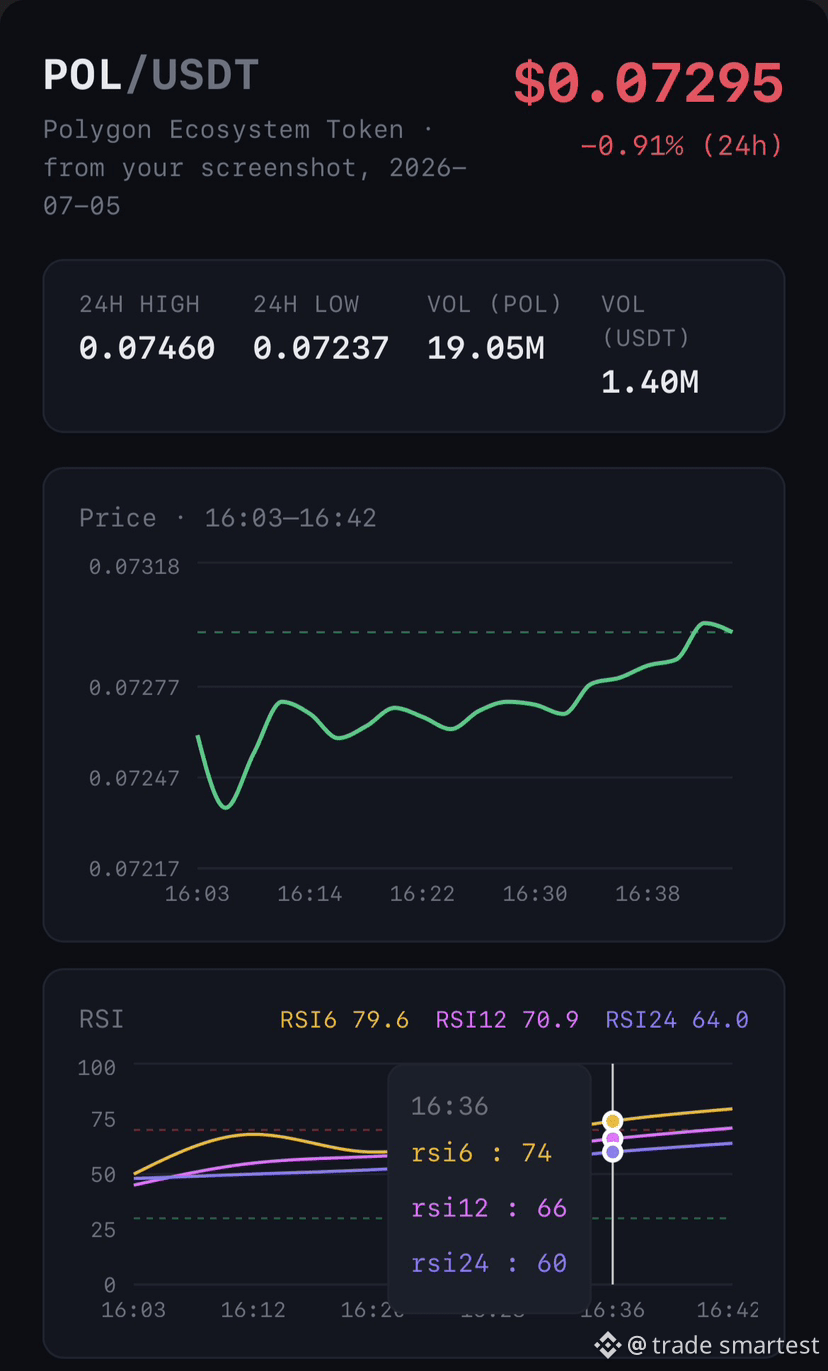Click the 0.07277 price axis label

(135, 688)
